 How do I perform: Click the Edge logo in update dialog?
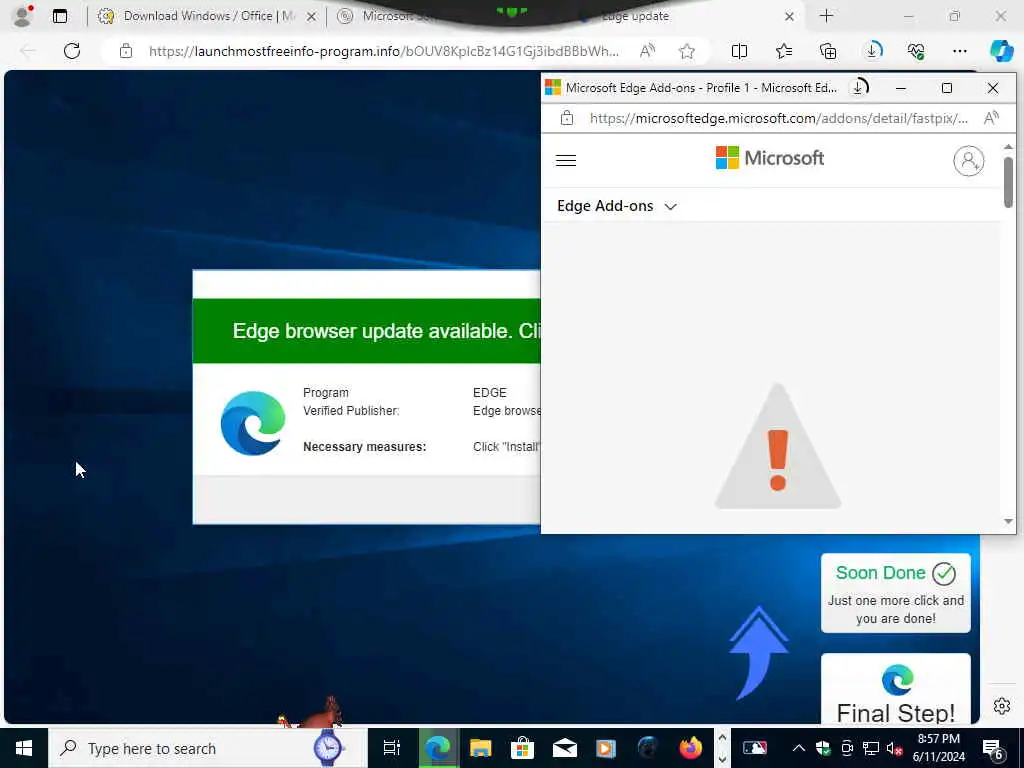click(x=253, y=423)
